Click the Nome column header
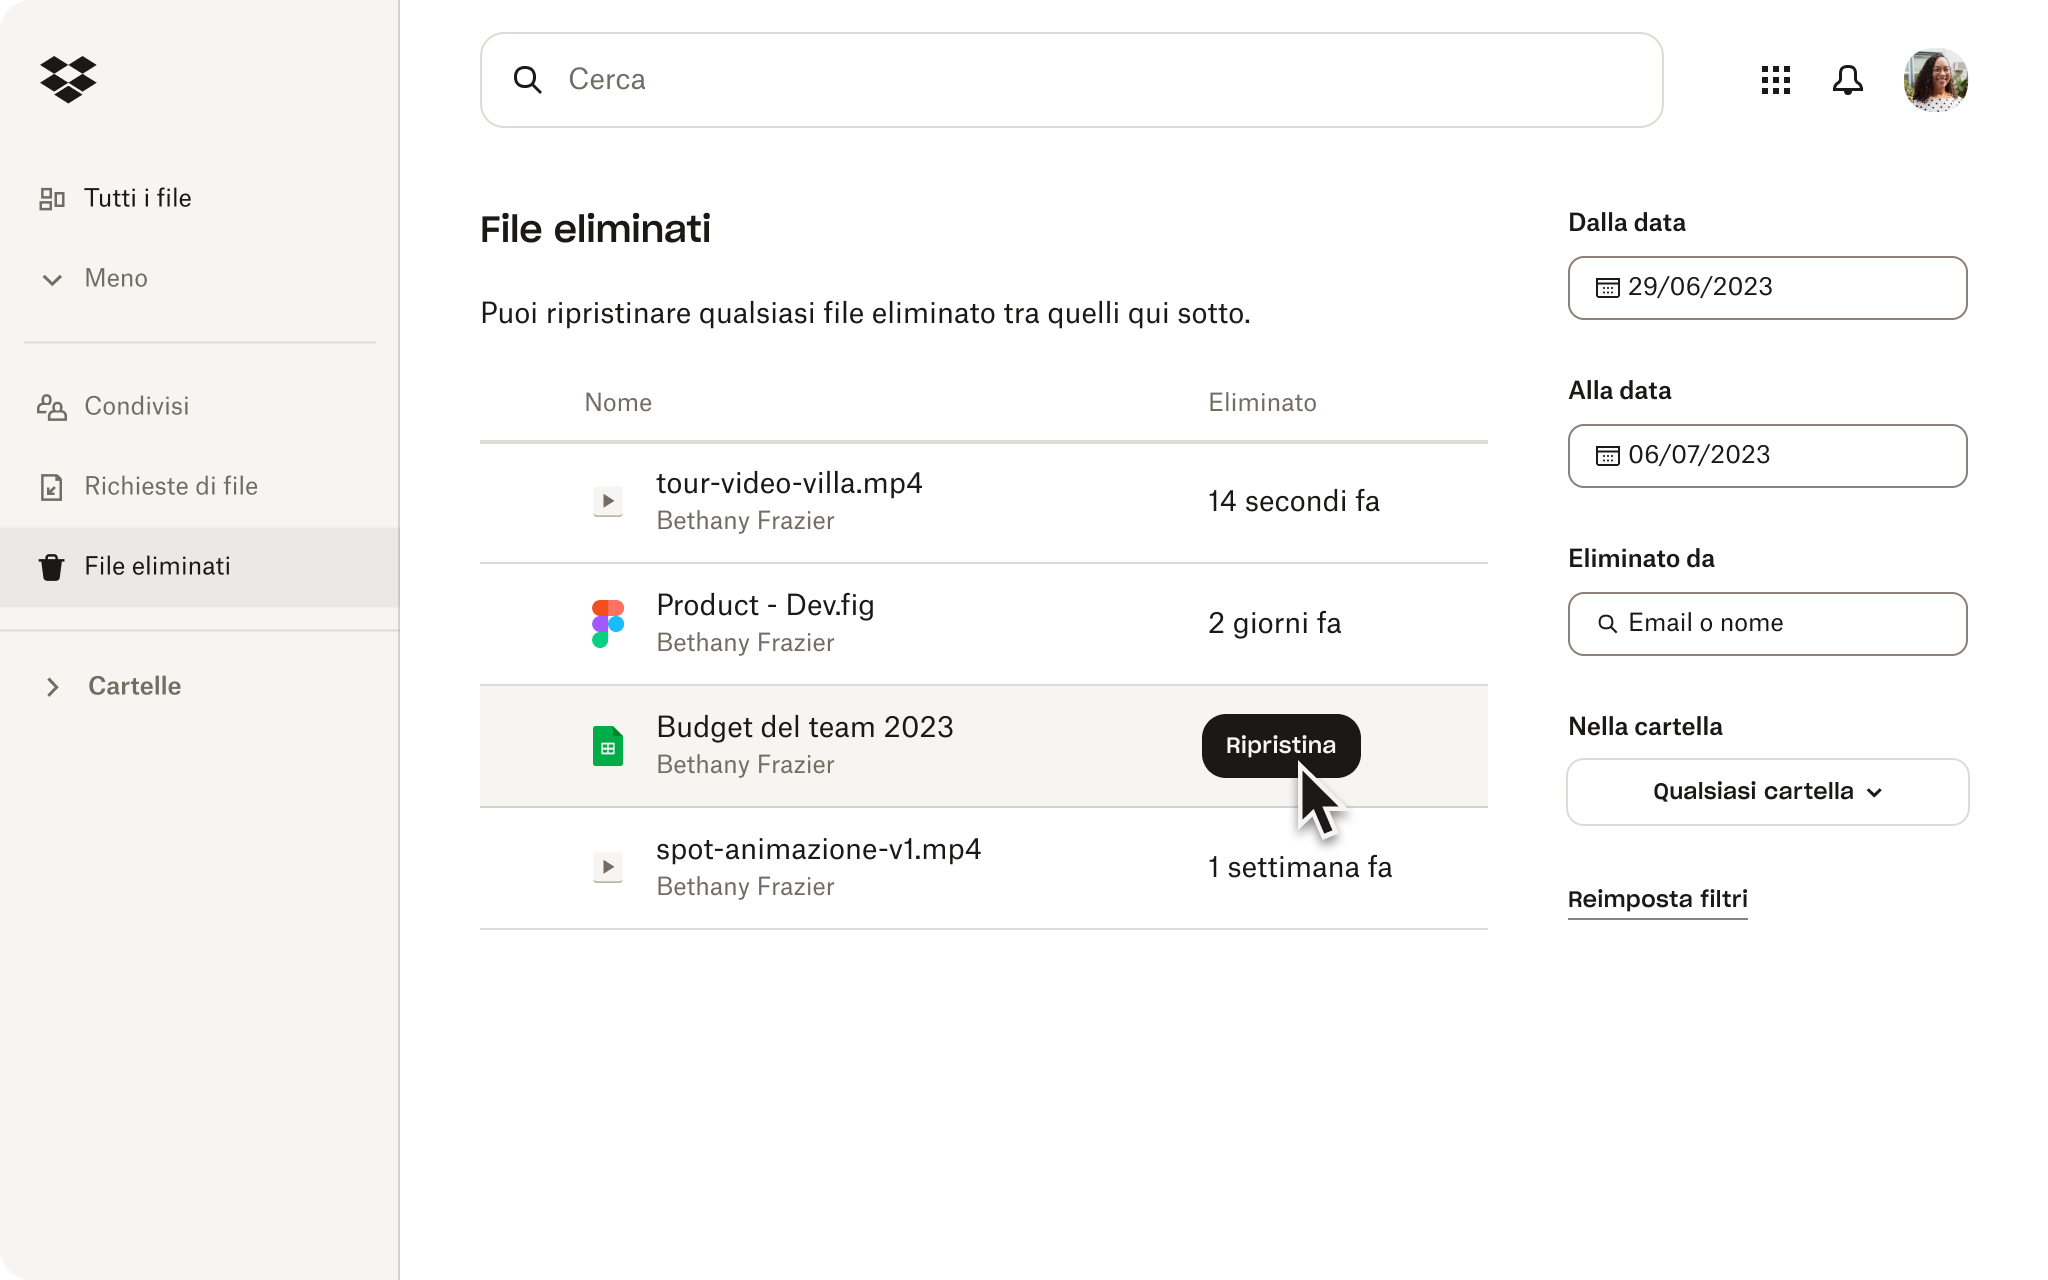Viewport: 2048px width, 1280px height. pos(618,403)
